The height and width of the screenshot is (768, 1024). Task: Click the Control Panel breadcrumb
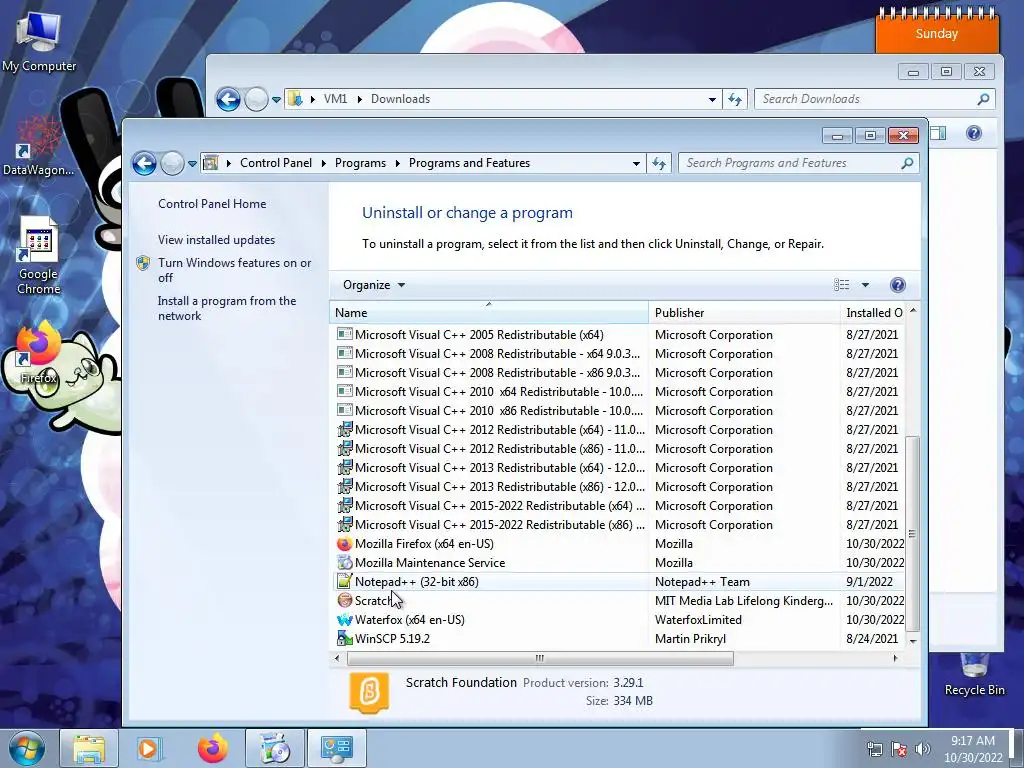pyautogui.click(x=276, y=163)
